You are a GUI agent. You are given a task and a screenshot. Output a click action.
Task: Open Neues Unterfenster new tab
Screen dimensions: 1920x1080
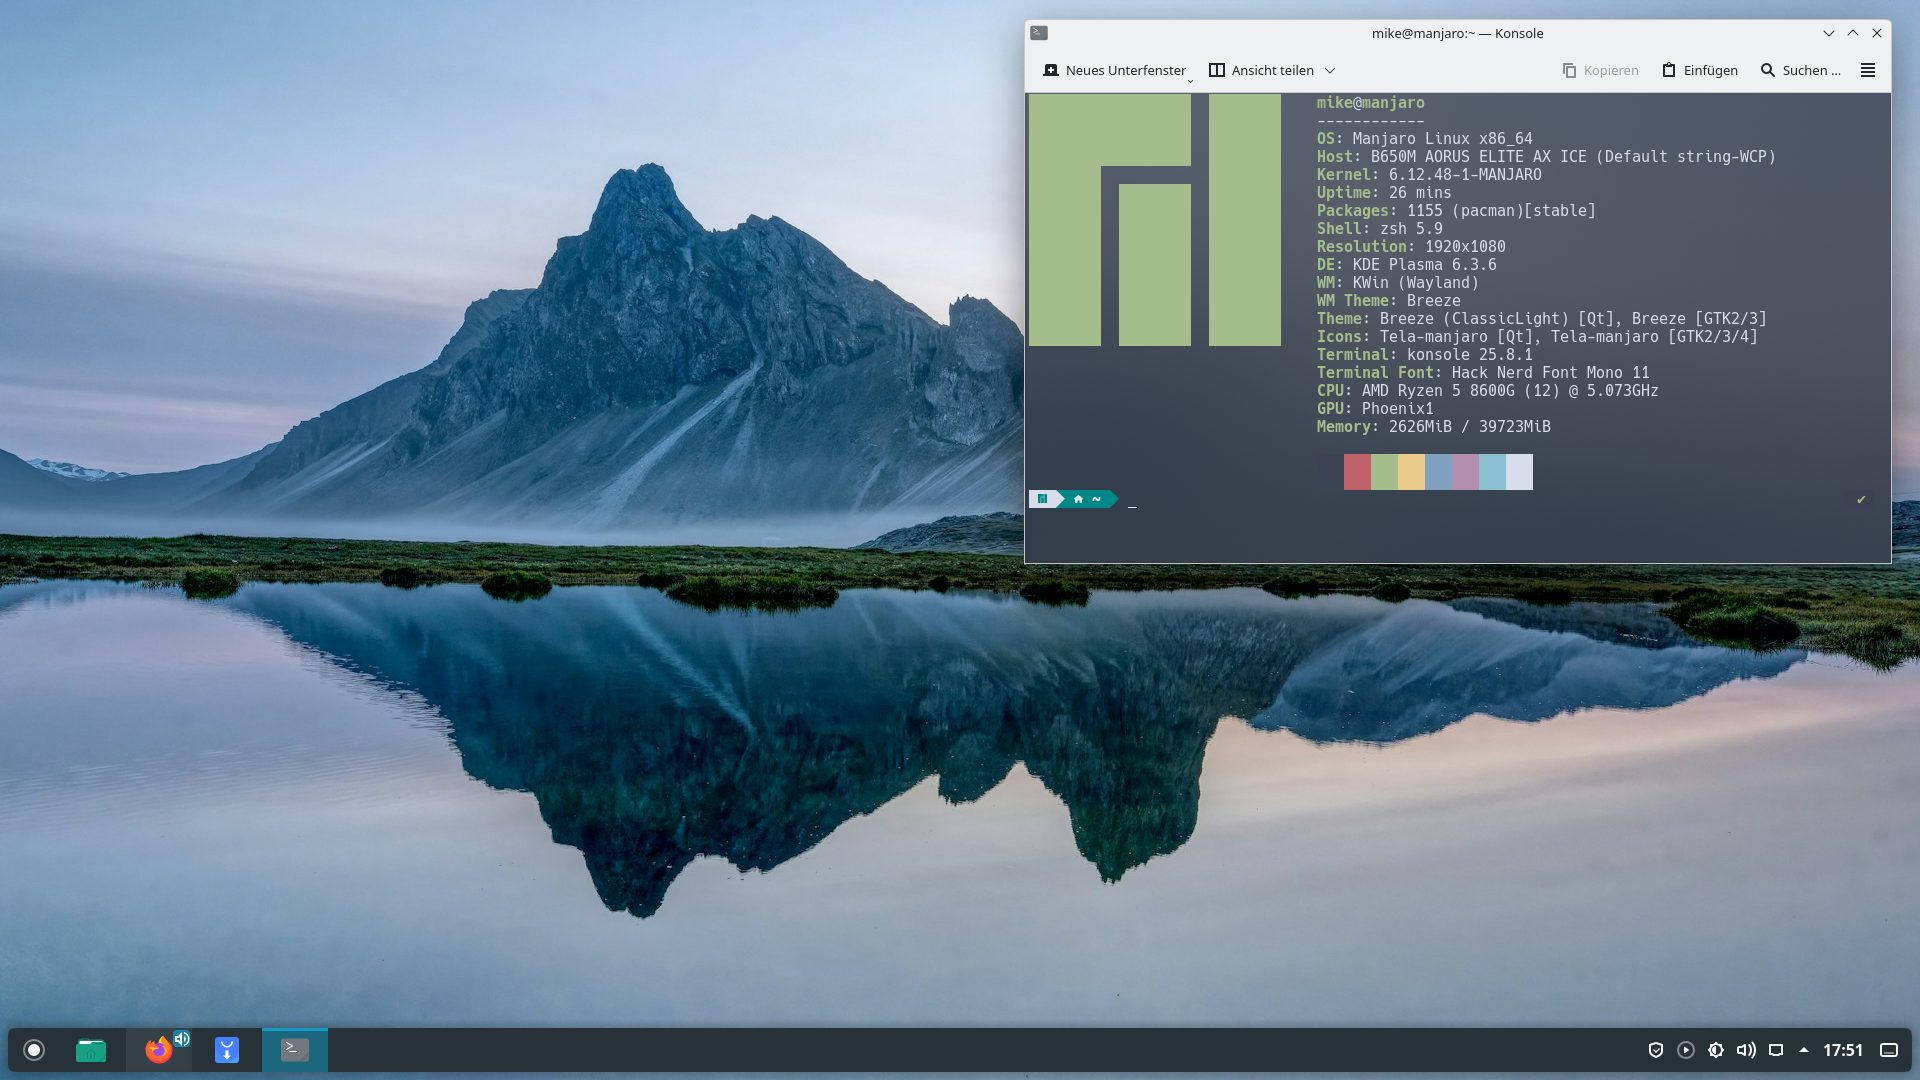tap(1113, 70)
